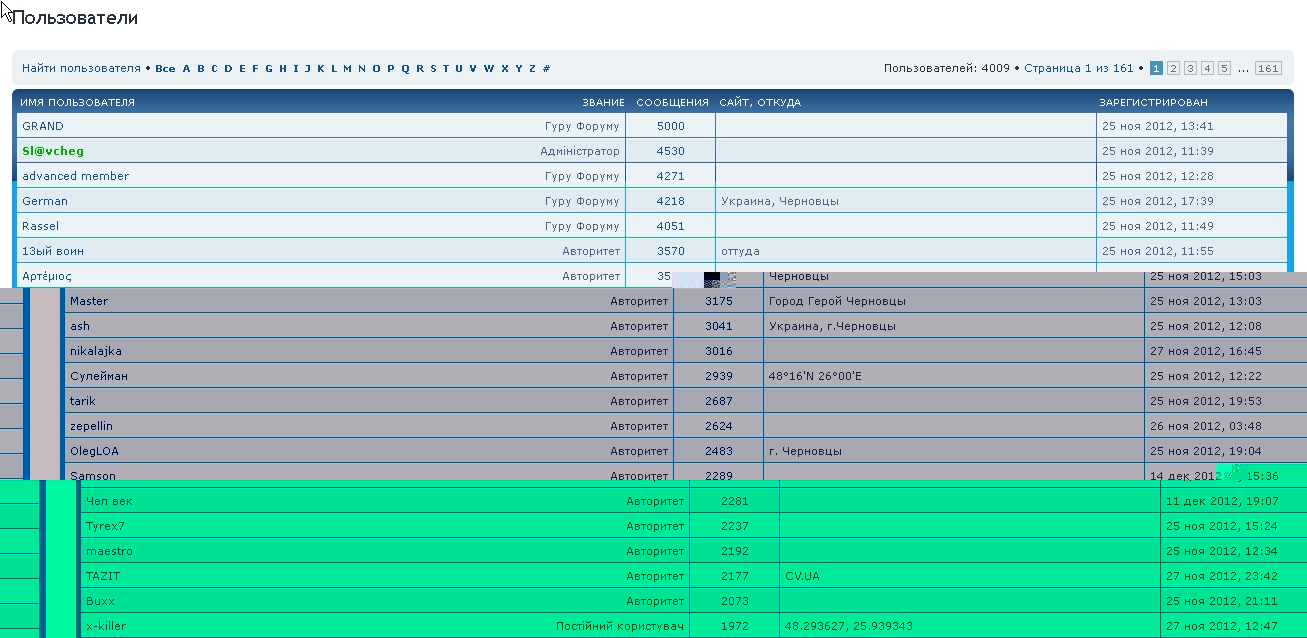Open the 'Найти пользователя' search link
1307x638 pixels.
(81, 69)
